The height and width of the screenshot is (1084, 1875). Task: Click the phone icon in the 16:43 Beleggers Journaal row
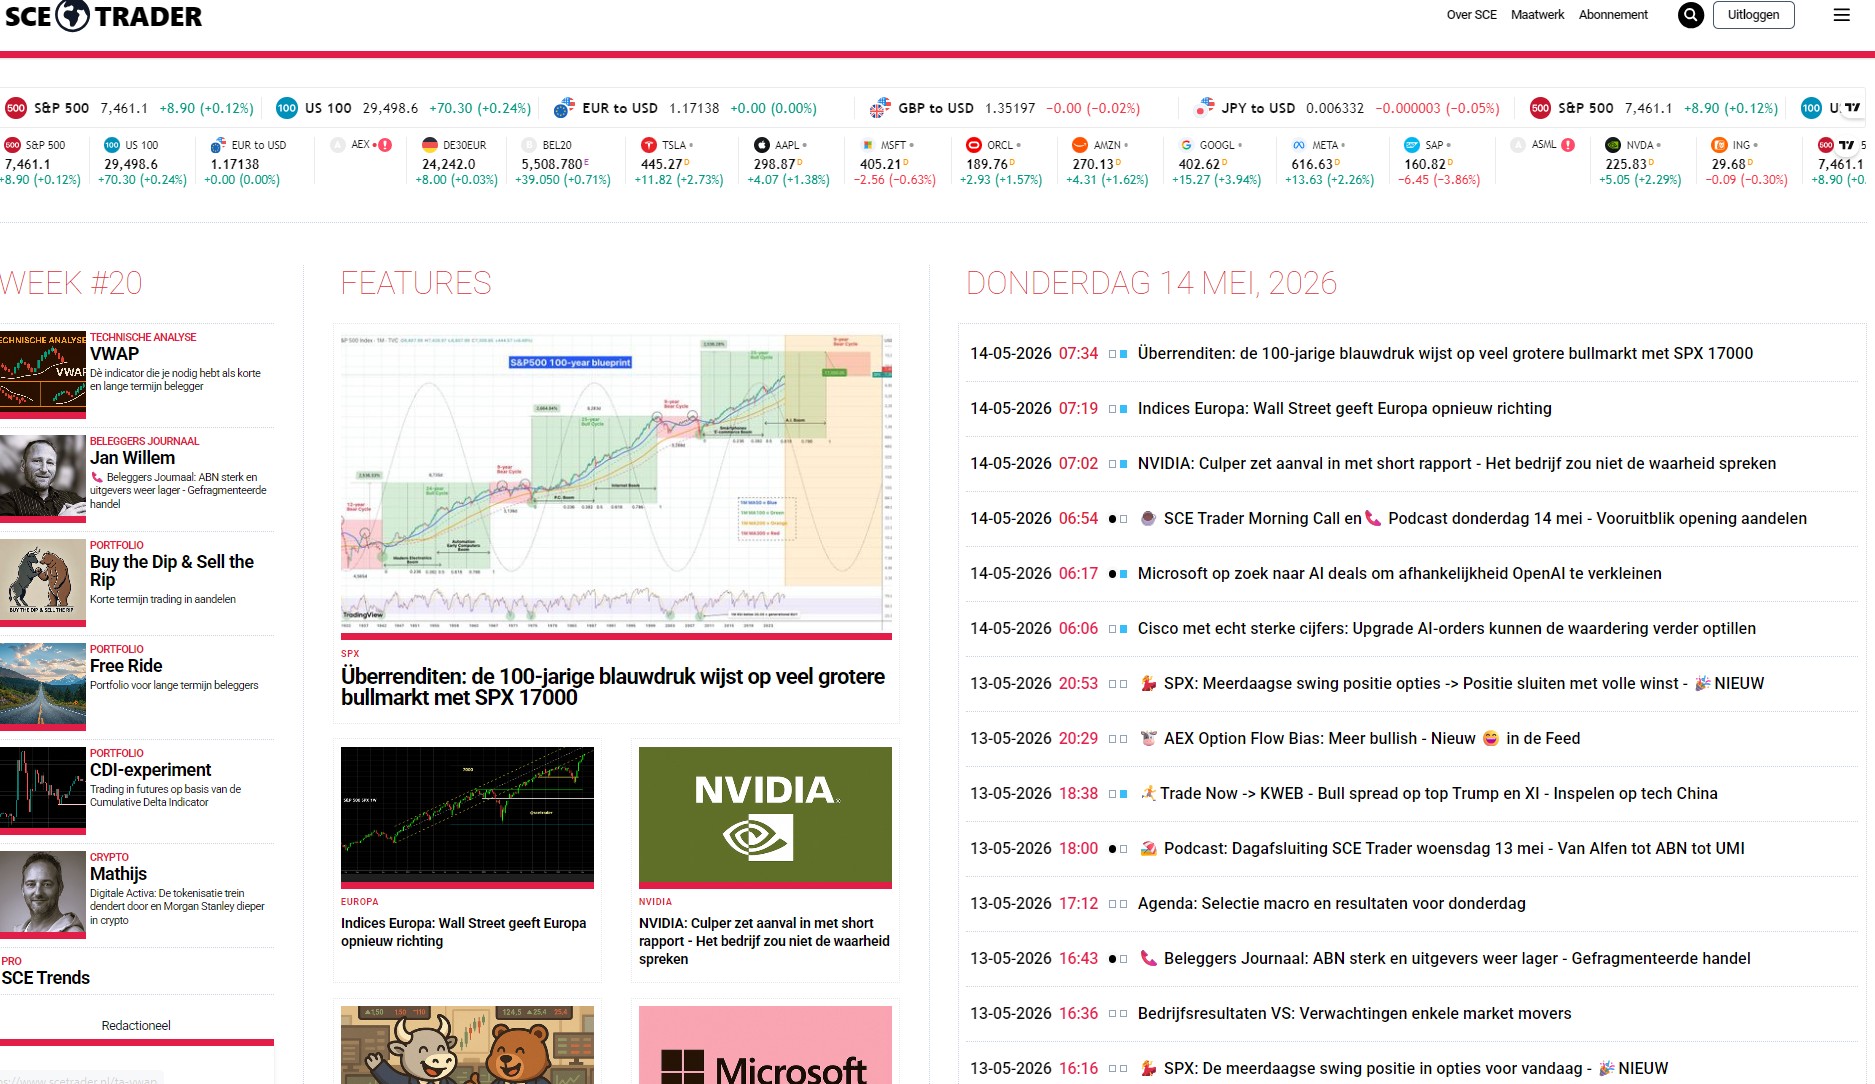pyautogui.click(x=1148, y=958)
